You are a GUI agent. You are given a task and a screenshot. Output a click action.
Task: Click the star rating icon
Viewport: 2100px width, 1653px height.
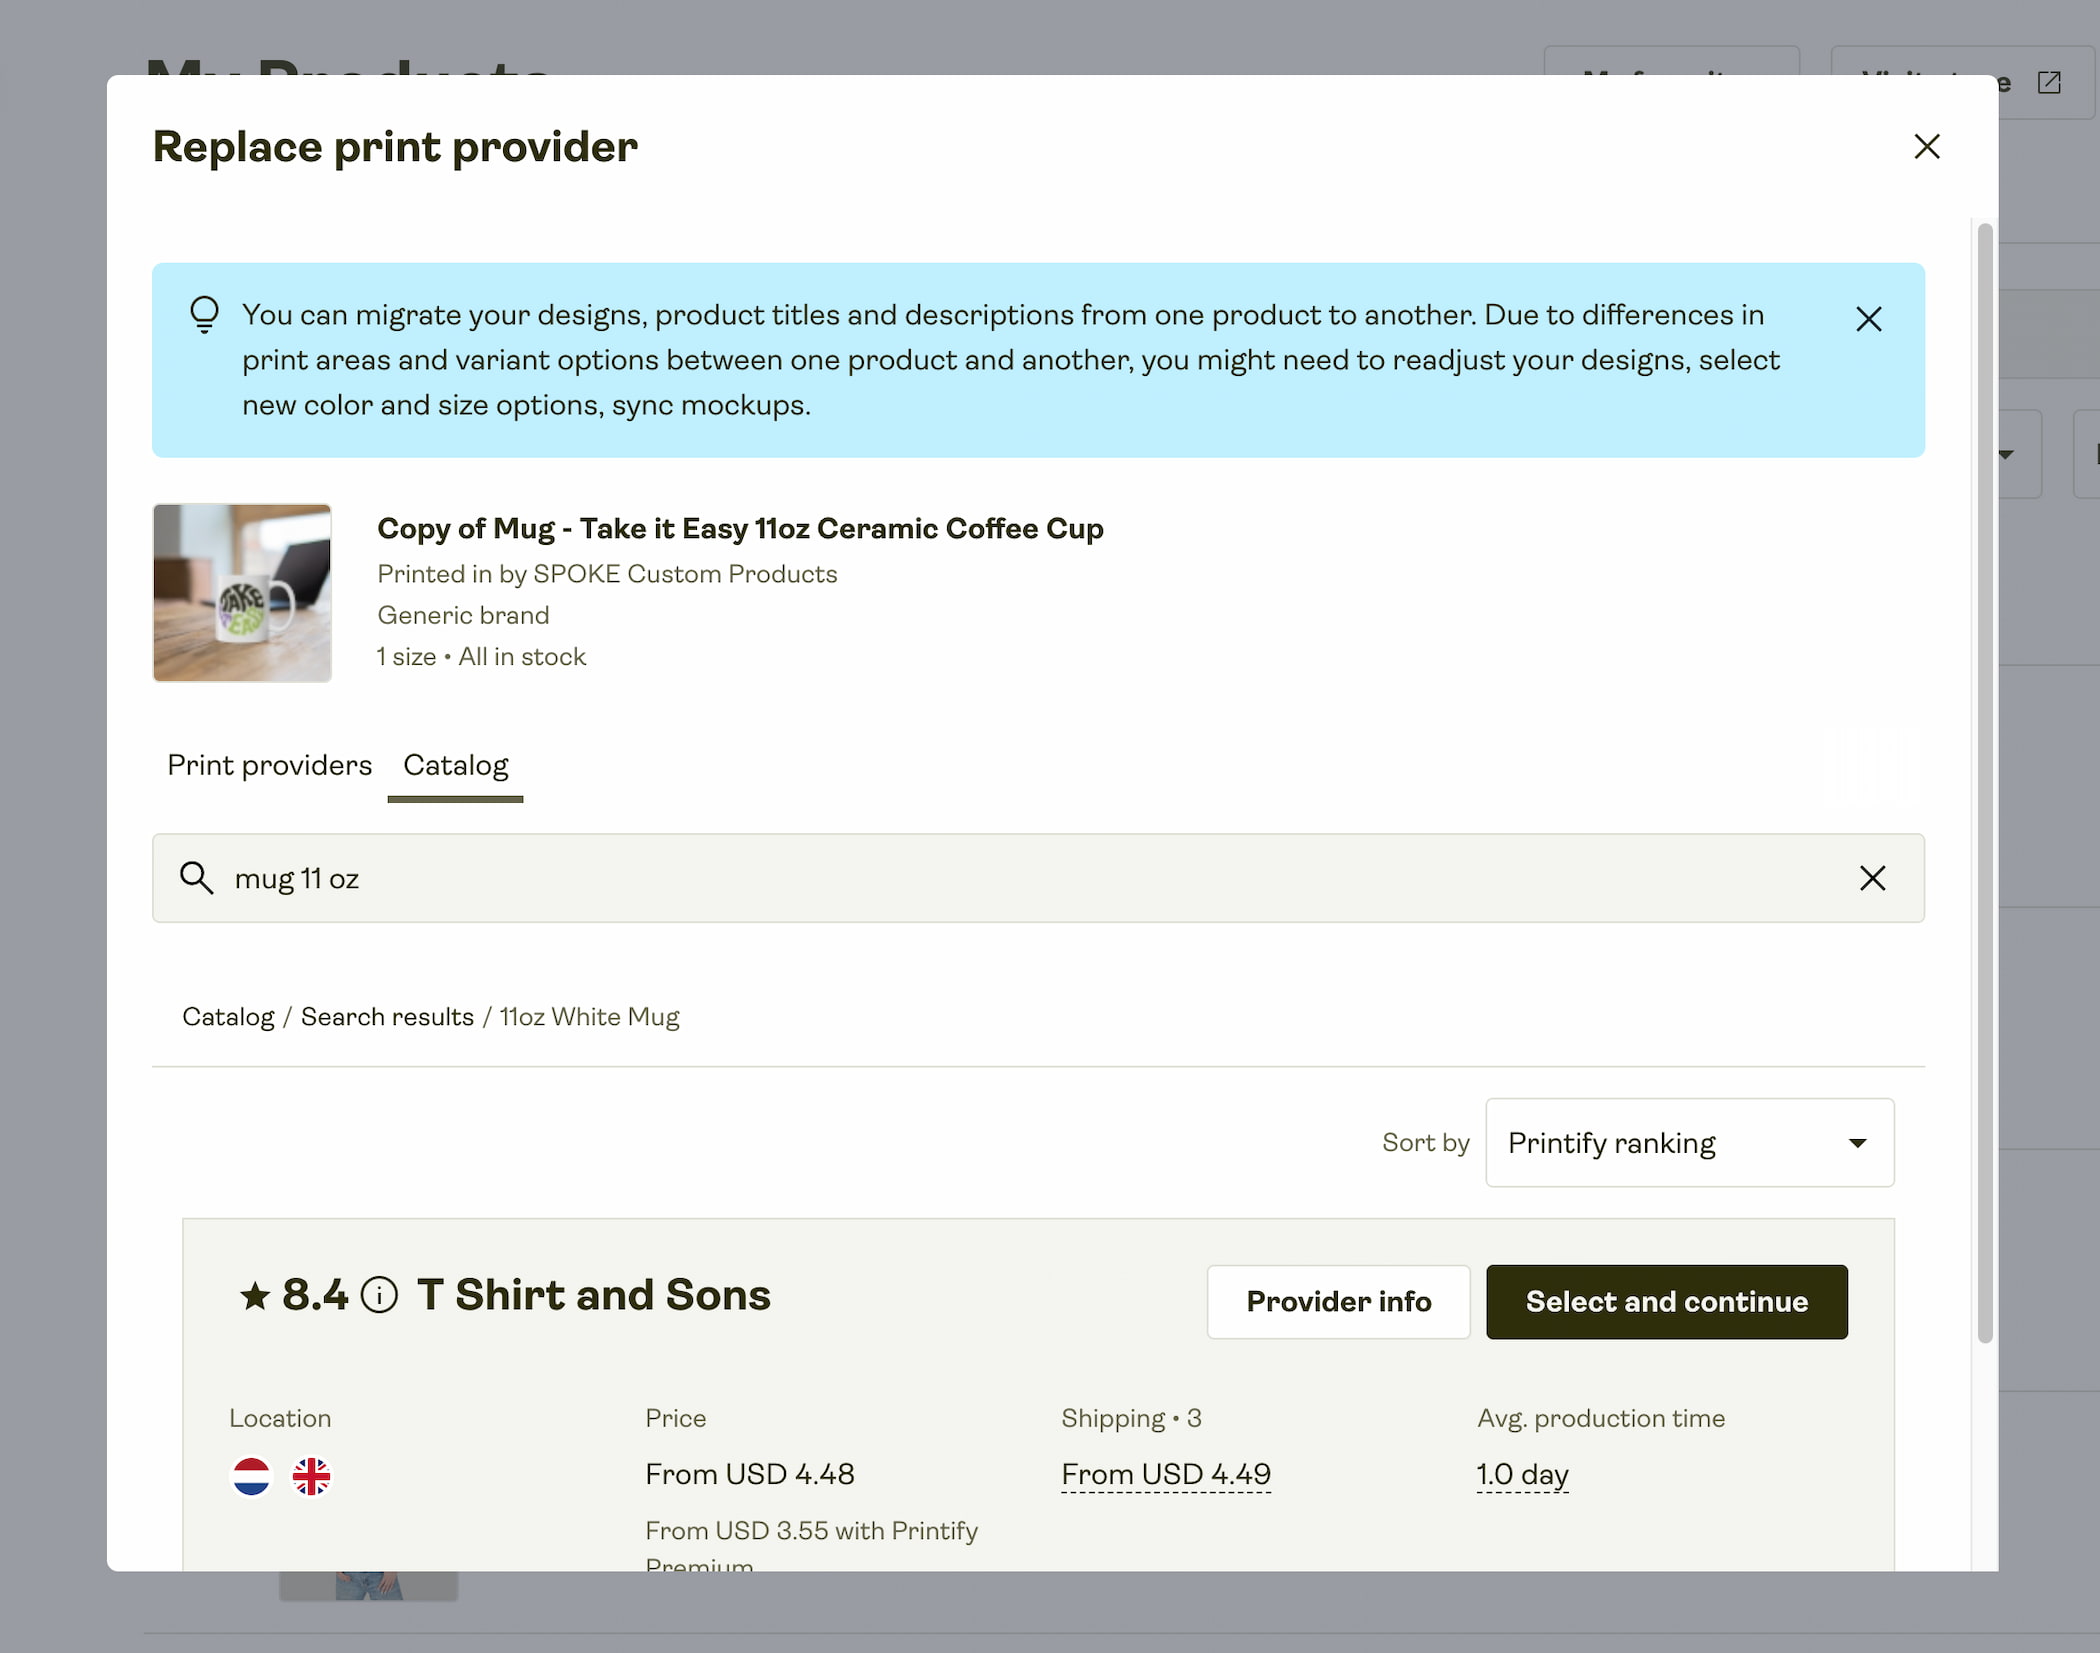point(255,1296)
